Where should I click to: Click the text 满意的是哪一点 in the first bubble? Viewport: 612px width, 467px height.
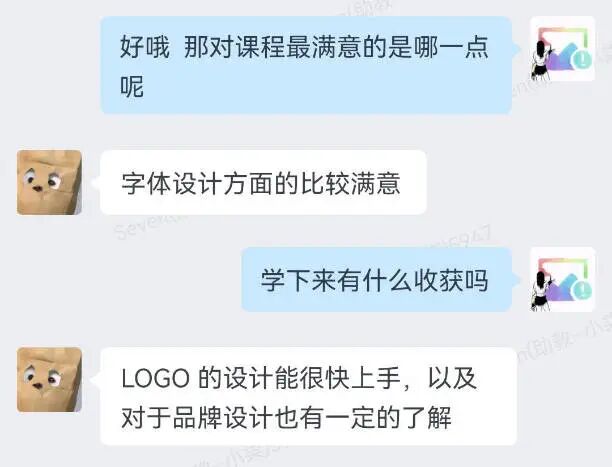pos(400,47)
